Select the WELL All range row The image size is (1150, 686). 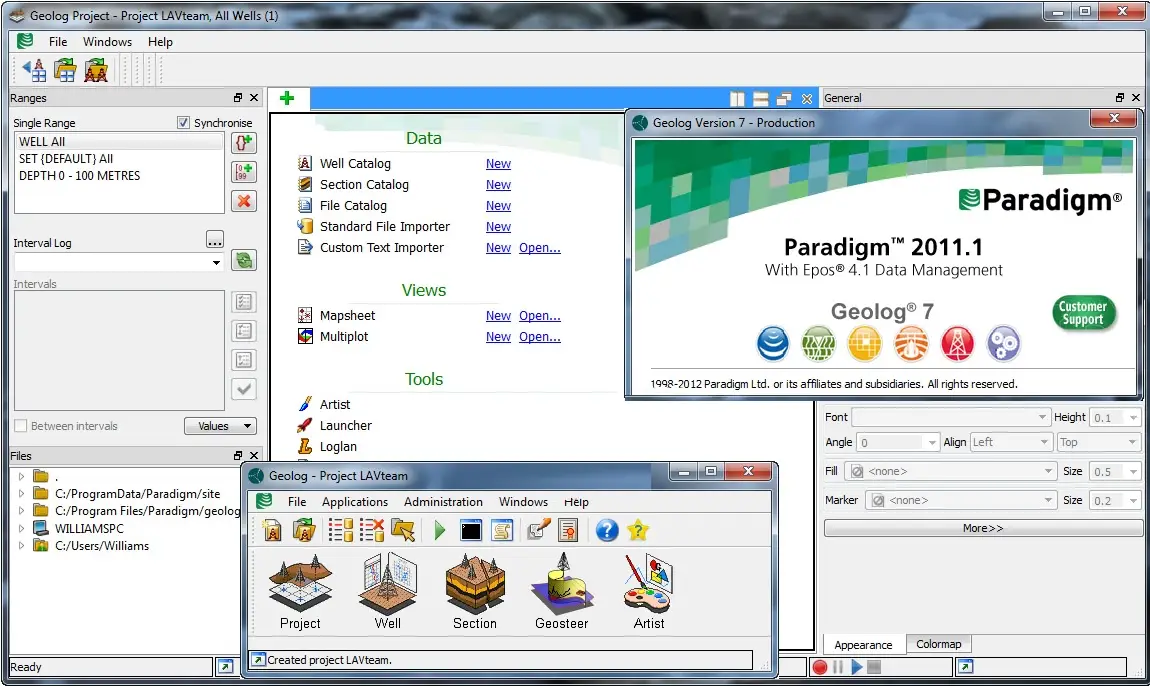(x=119, y=142)
